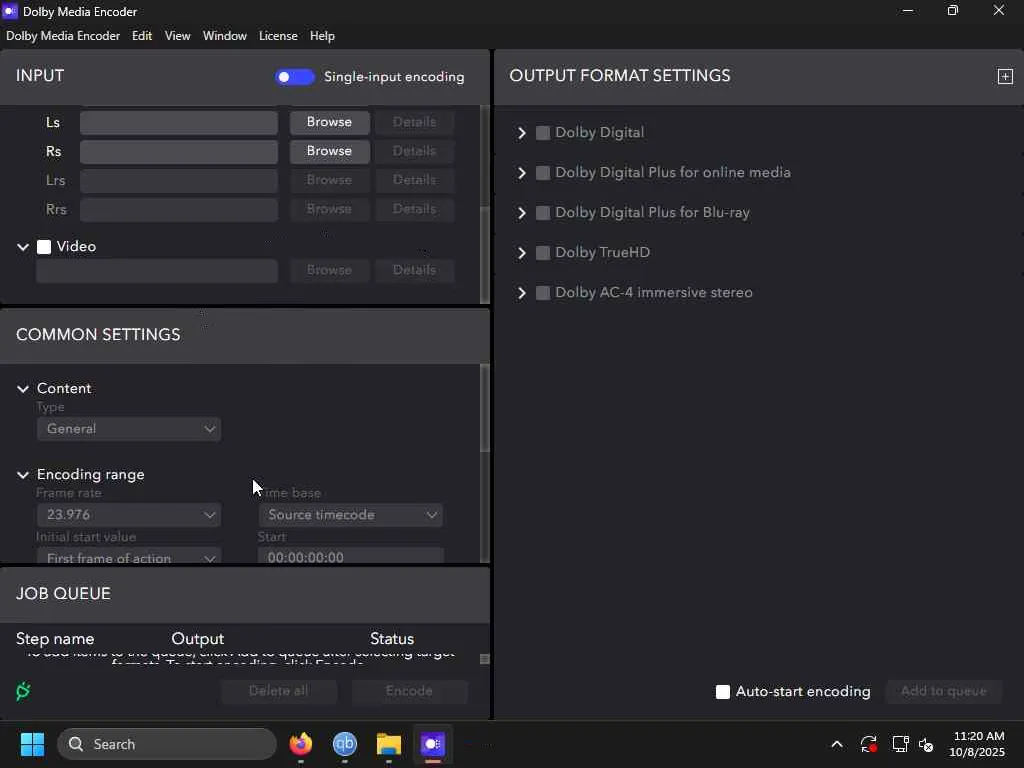
Task: Click Details for the Rs channel
Action: click(414, 151)
